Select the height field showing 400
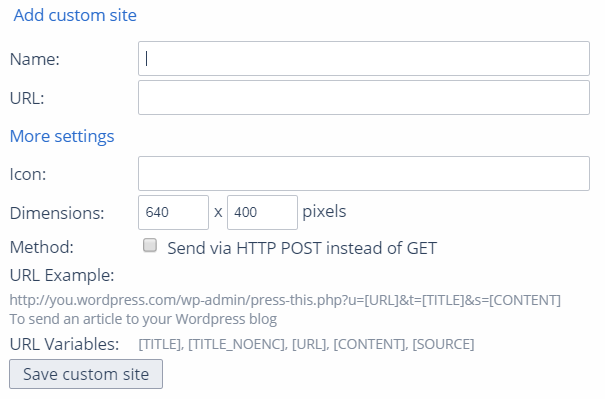 click(x=262, y=213)
